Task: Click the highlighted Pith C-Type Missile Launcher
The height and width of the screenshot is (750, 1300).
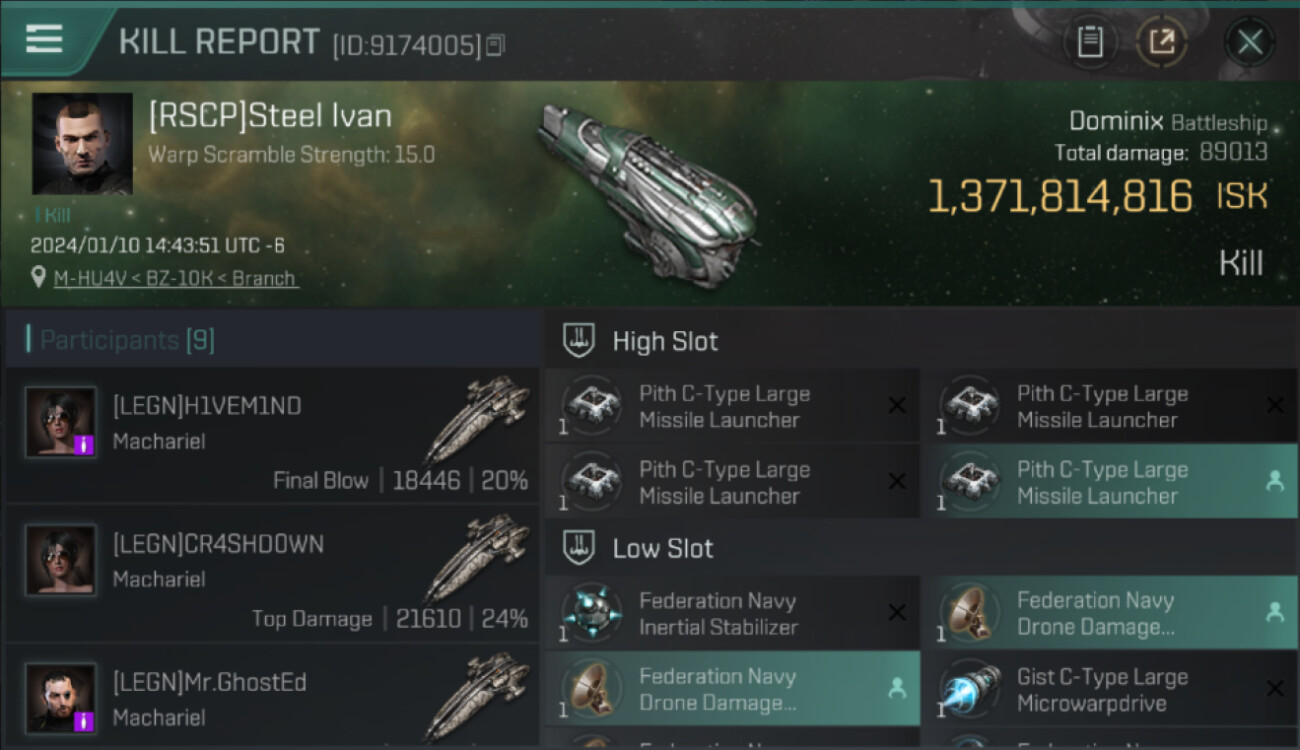Action: (1109, 483)
